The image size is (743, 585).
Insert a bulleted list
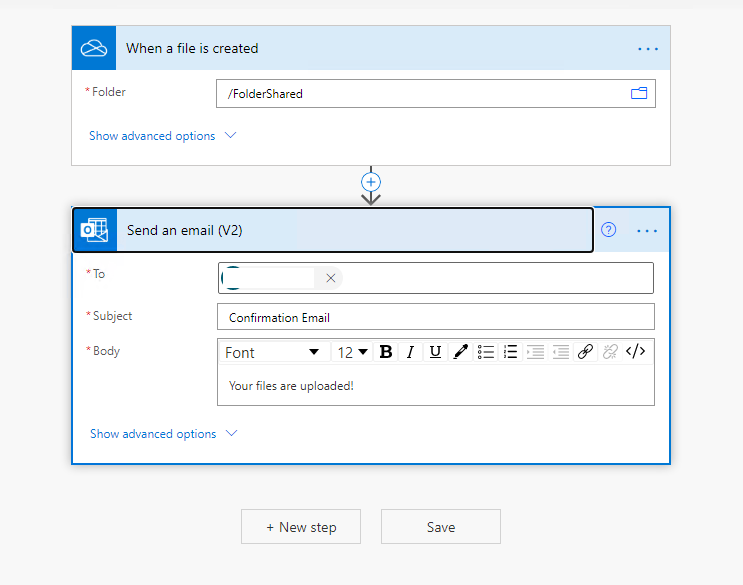[x=486, y=352]
